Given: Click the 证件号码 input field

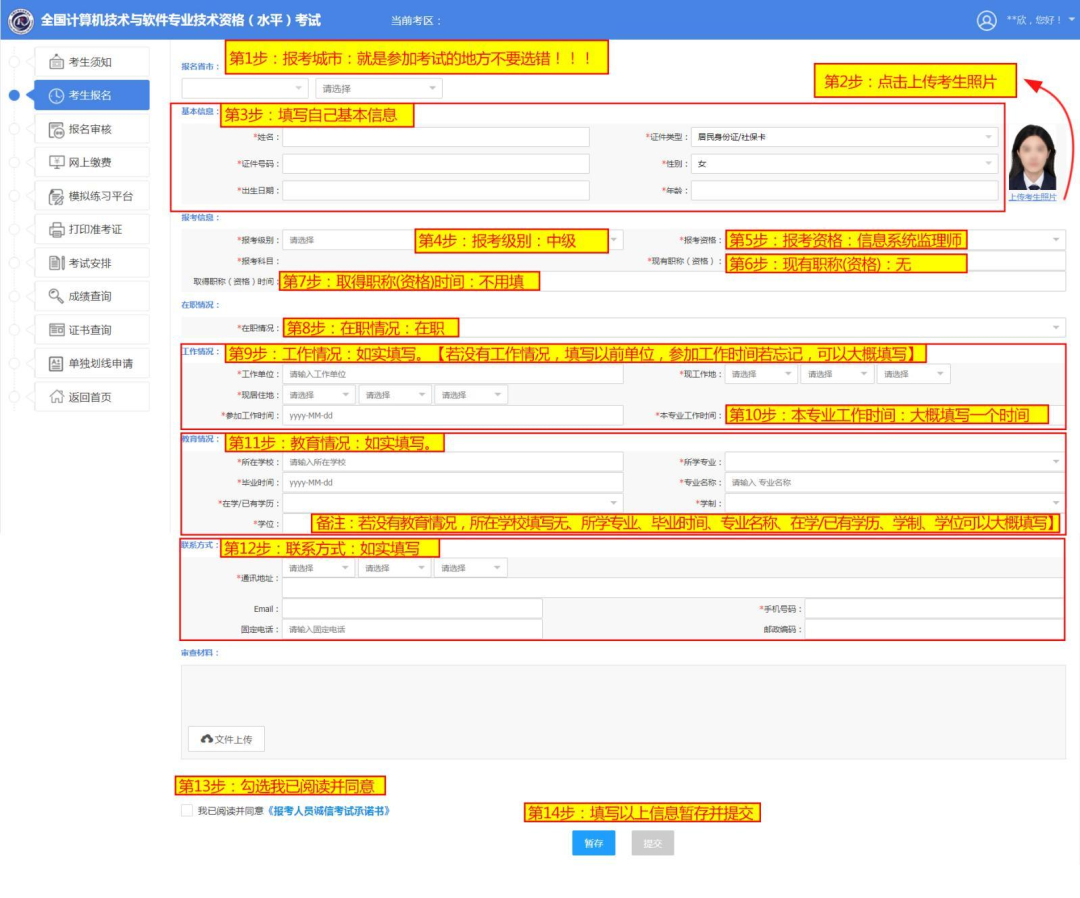Looking at the screenshot, I should coord(436,164).
